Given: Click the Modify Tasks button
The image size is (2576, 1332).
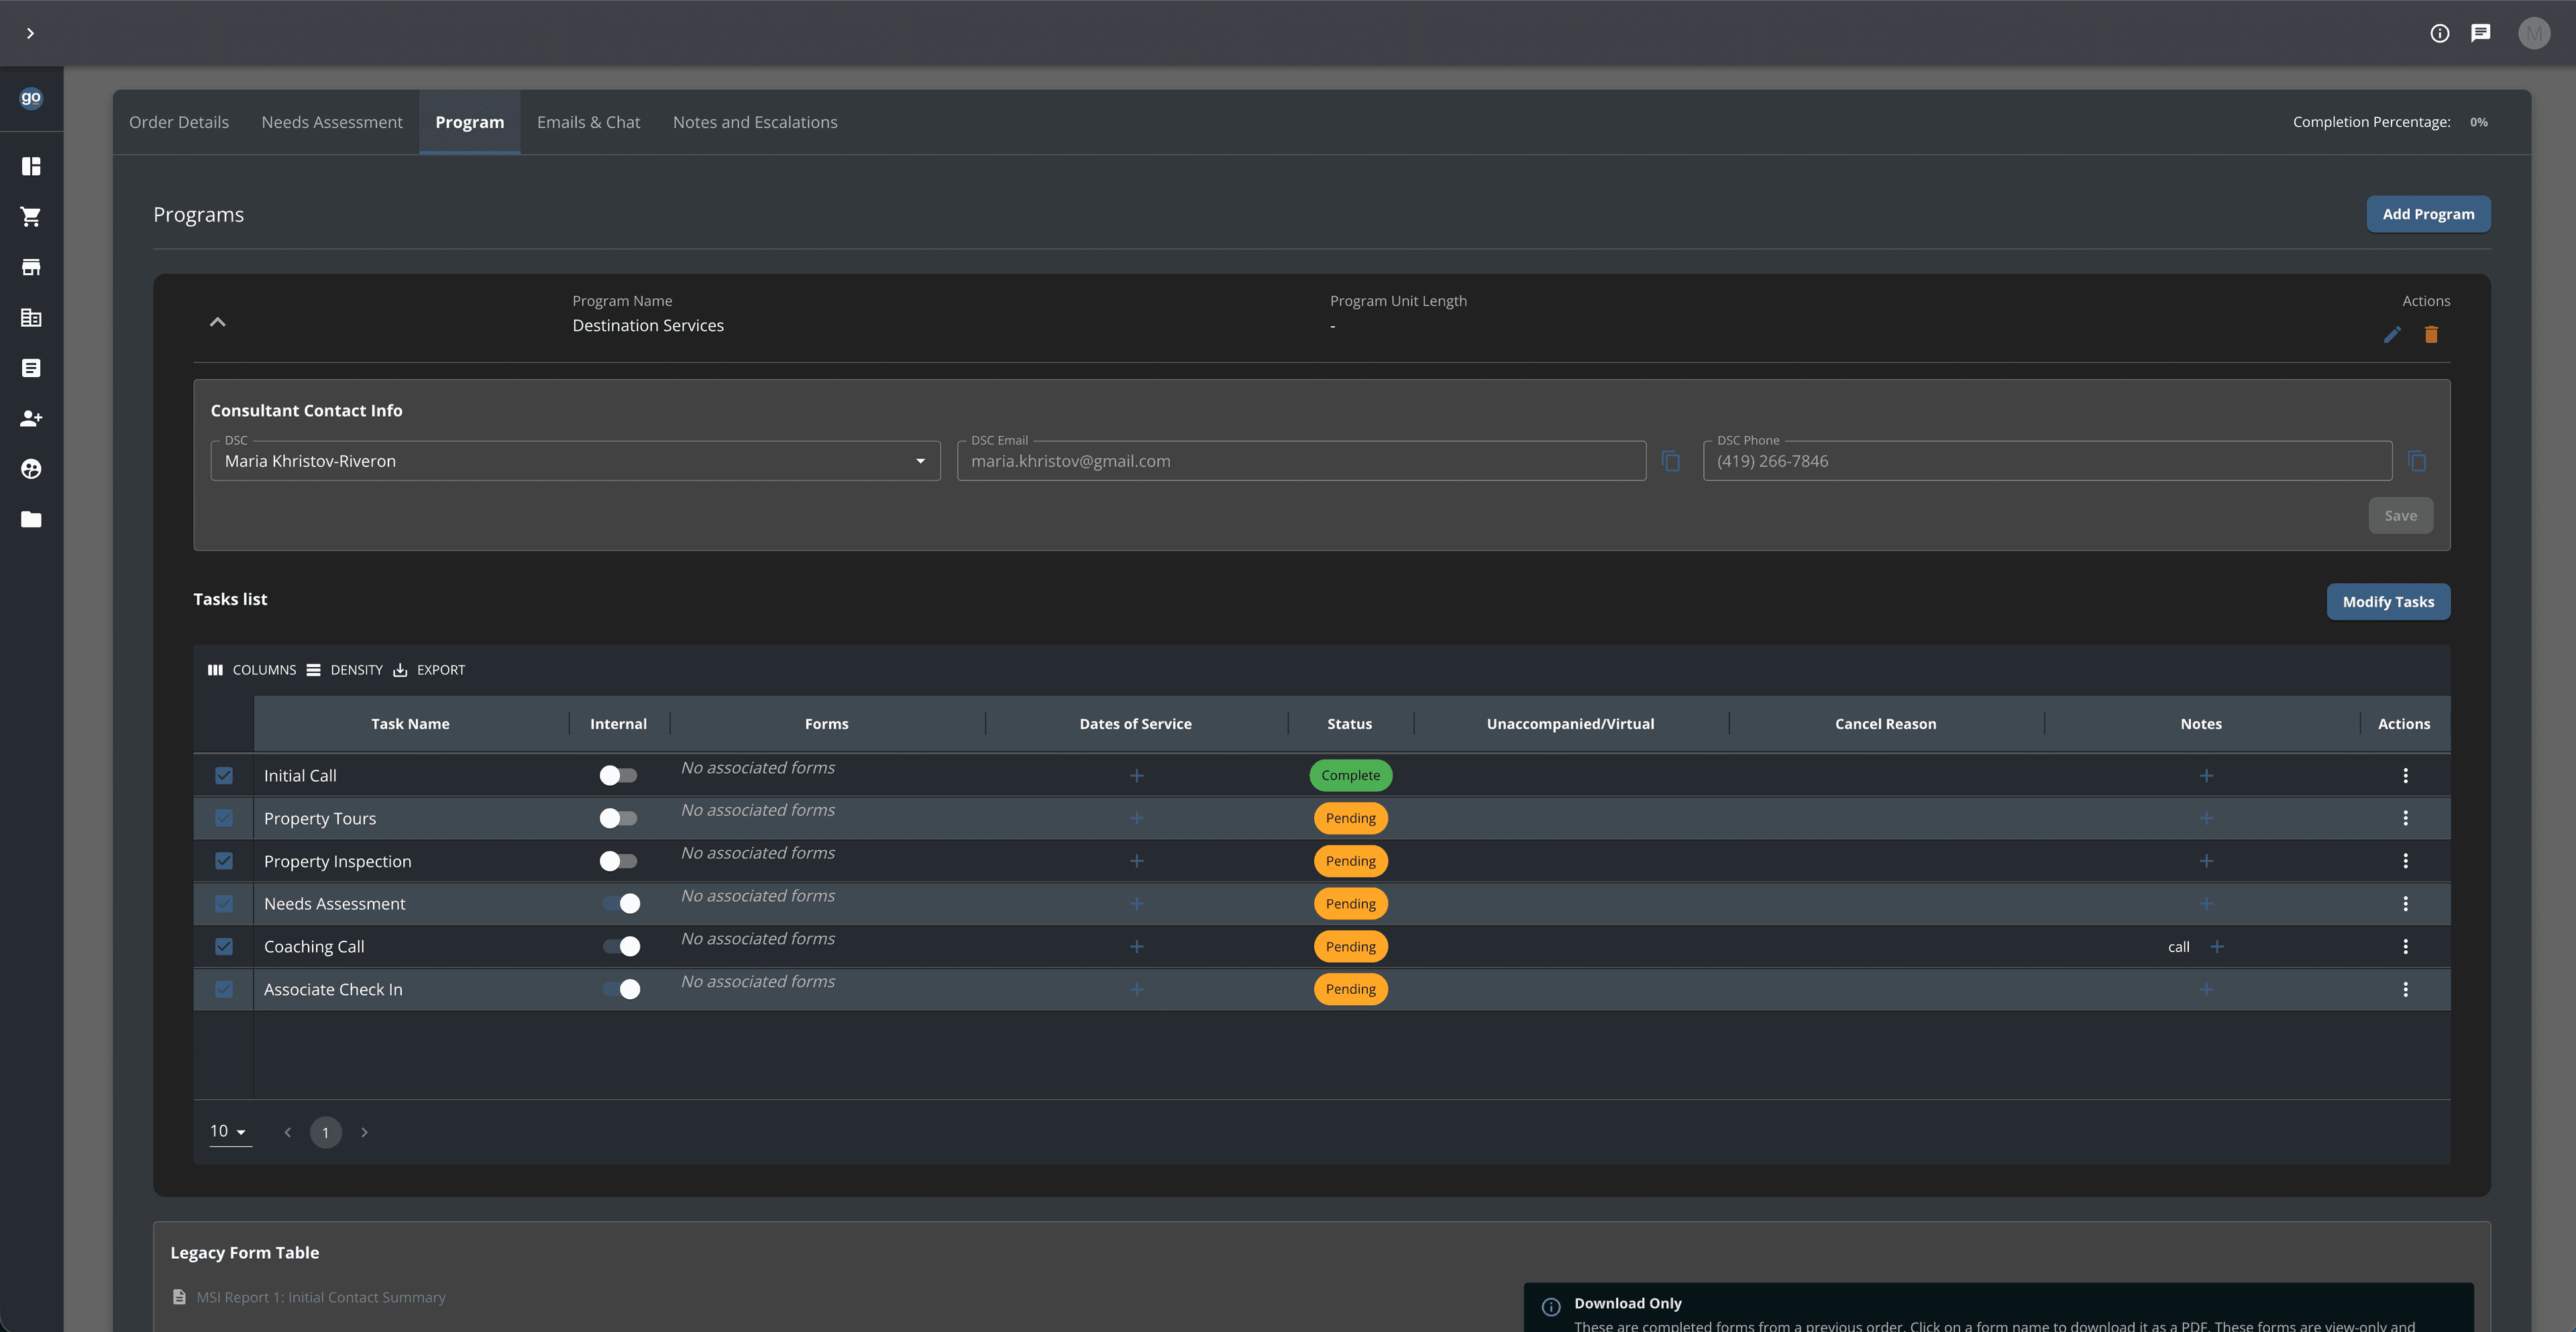Looking at the screenshot, I should point(2388,602).
